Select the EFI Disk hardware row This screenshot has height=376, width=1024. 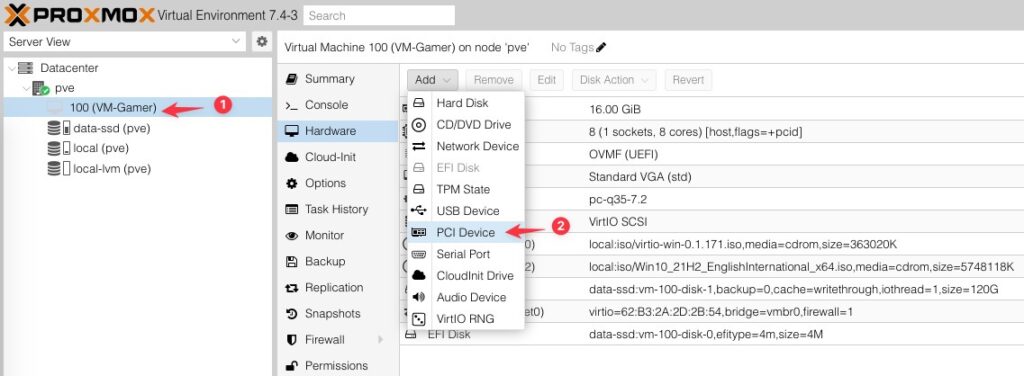click(712, 334)
